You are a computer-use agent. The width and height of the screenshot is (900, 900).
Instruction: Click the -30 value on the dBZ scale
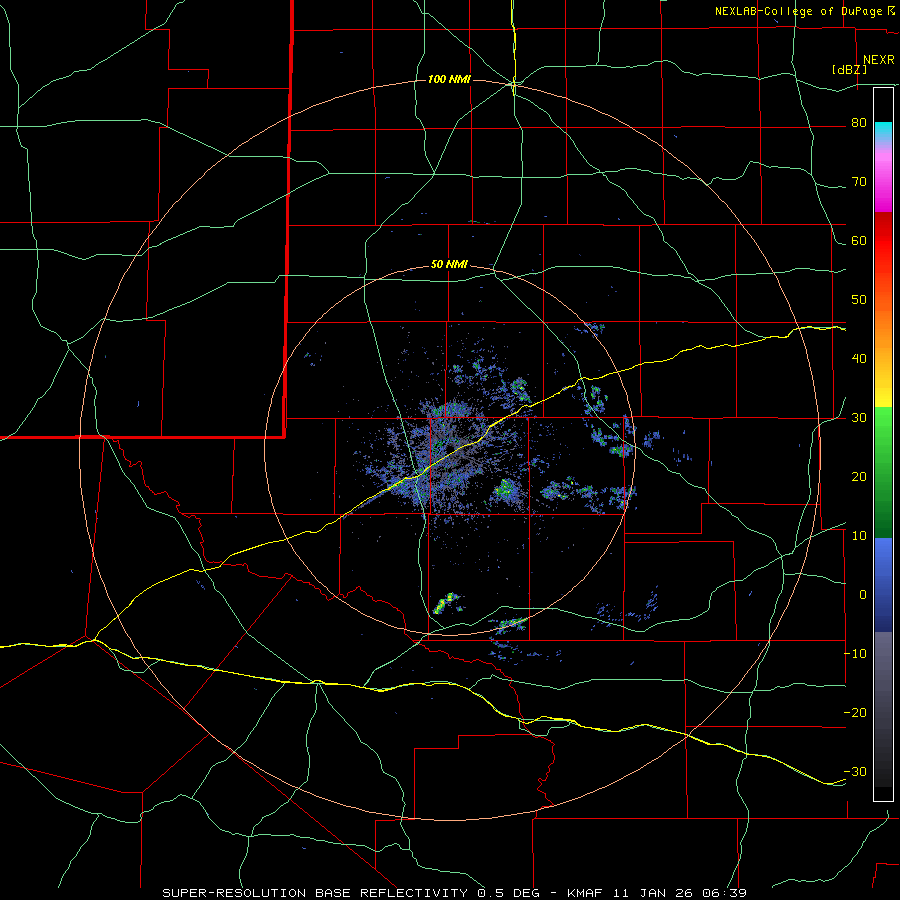[x=855, y=772]
